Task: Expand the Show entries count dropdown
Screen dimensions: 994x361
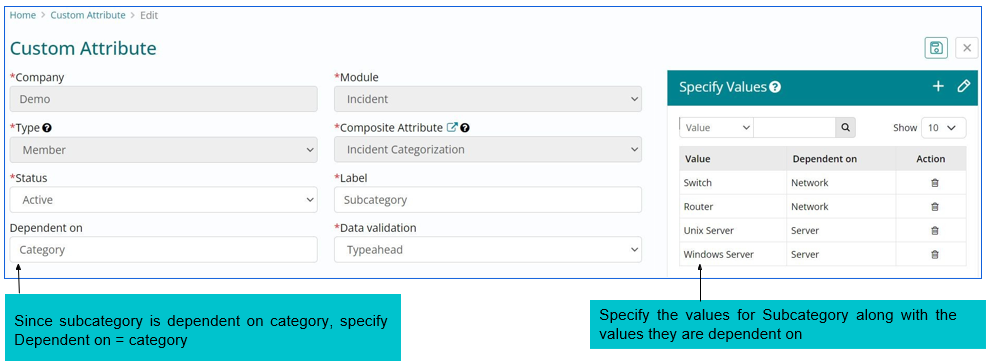Action: pyautogui.click(x=943, y=128)
